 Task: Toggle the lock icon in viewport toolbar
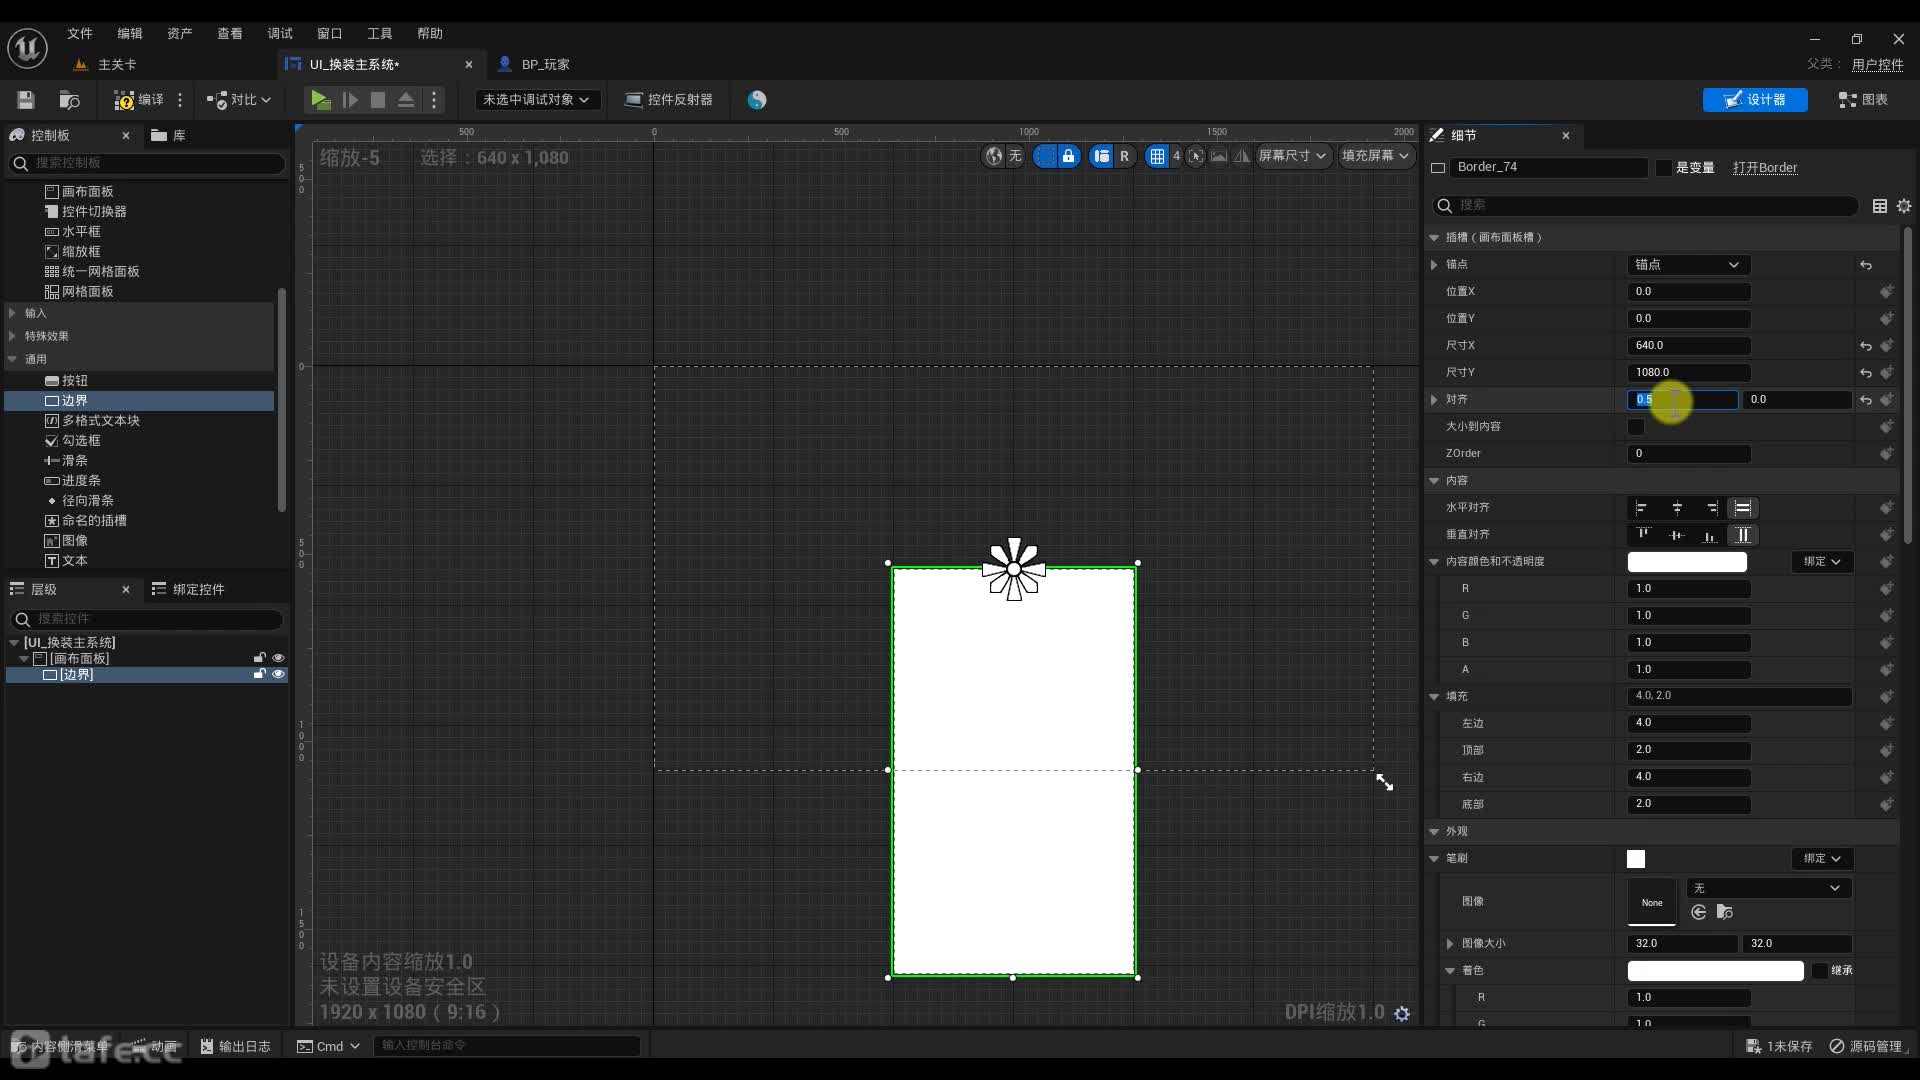pos(1068,156)
